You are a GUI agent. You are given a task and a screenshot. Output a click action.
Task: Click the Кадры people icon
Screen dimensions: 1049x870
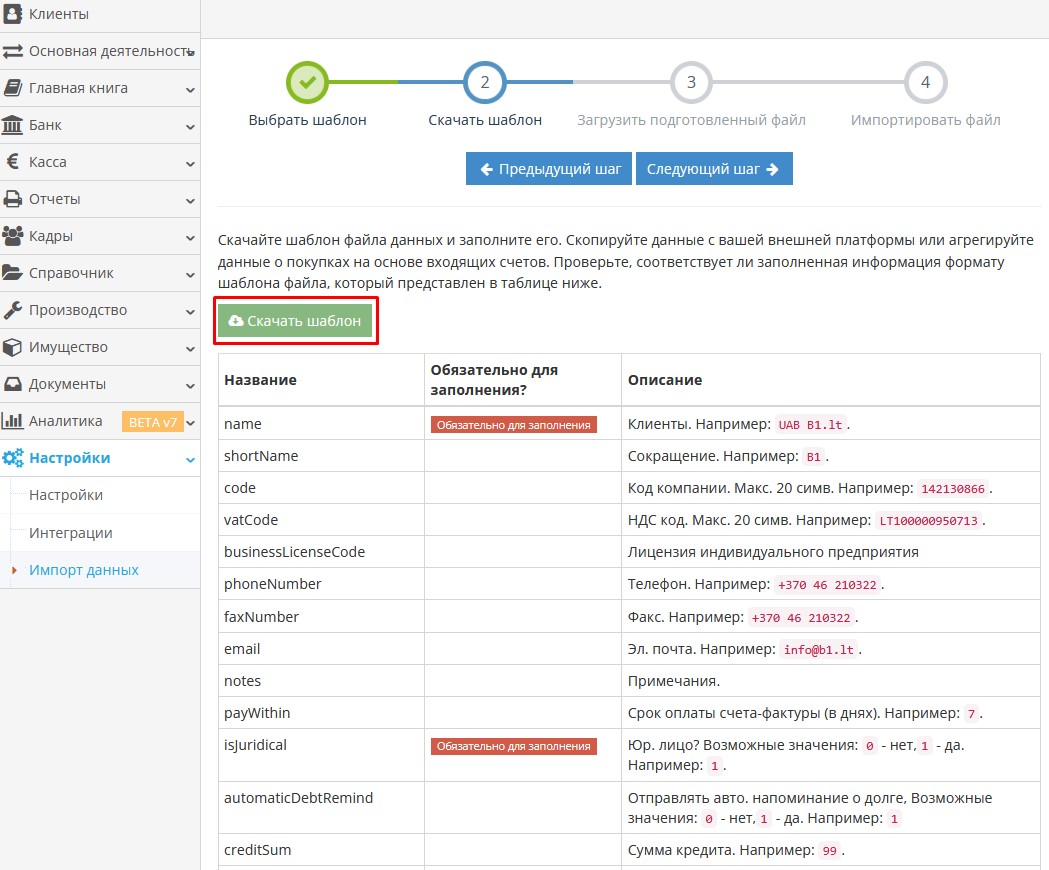click(x=13, y=236)
